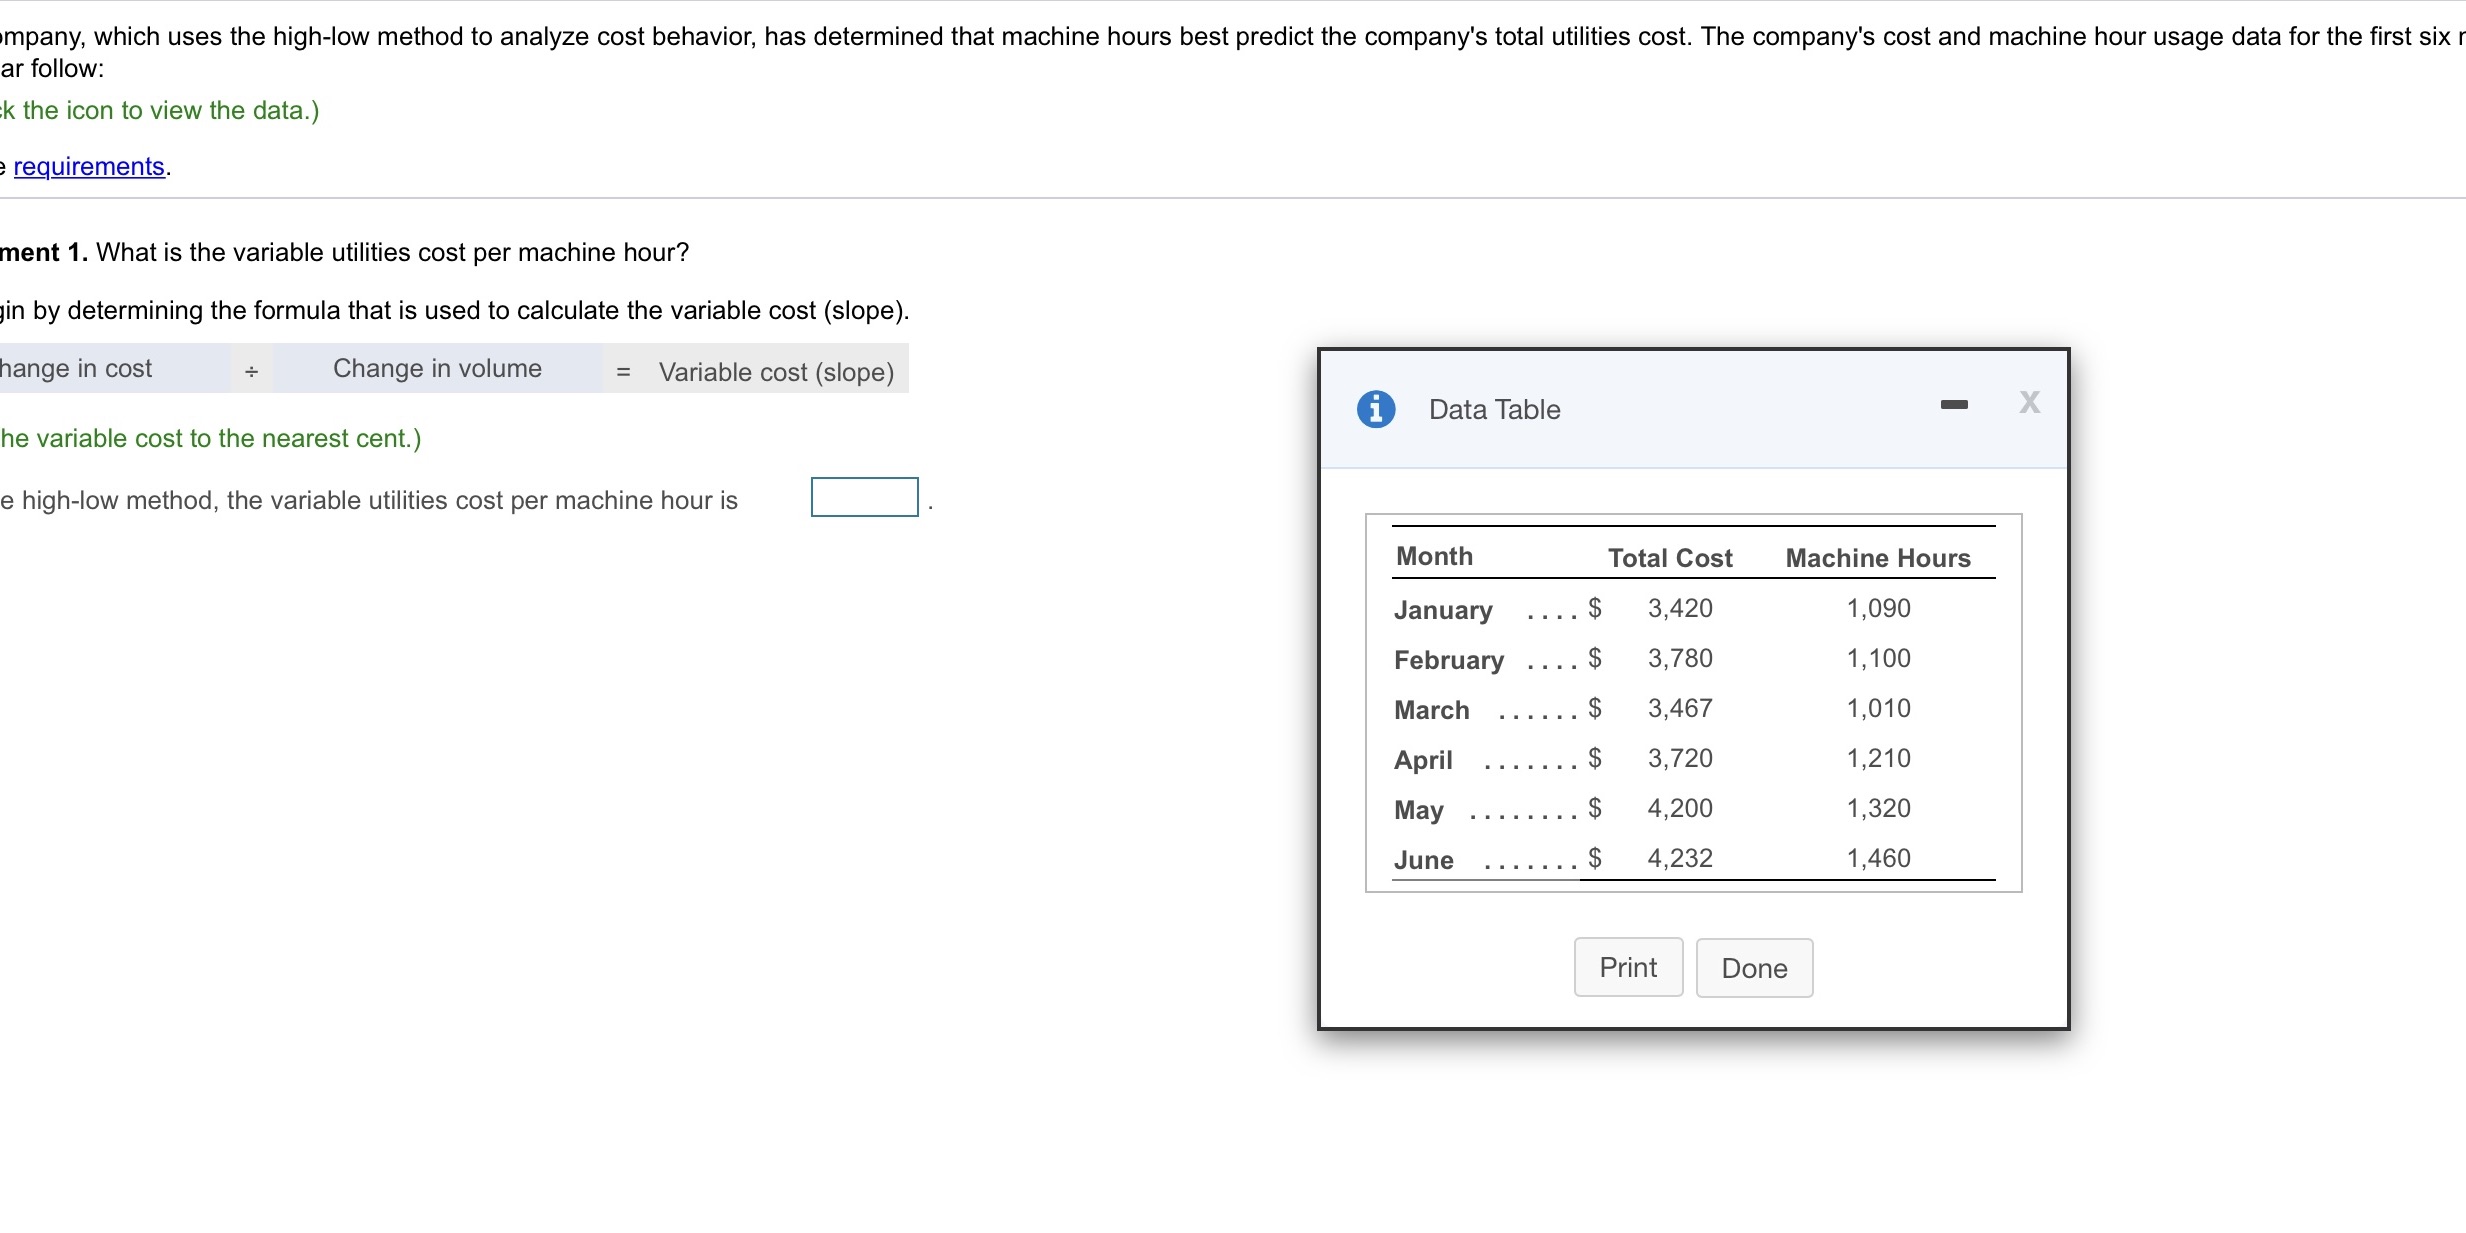Click January total cost 3,420
Screen dimensions: 2466x1233
(x=1680, y=608)
